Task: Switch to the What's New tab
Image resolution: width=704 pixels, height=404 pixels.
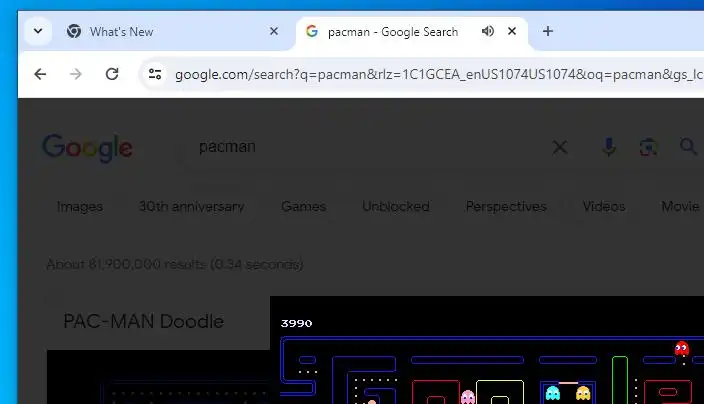Action: point(173,32)
